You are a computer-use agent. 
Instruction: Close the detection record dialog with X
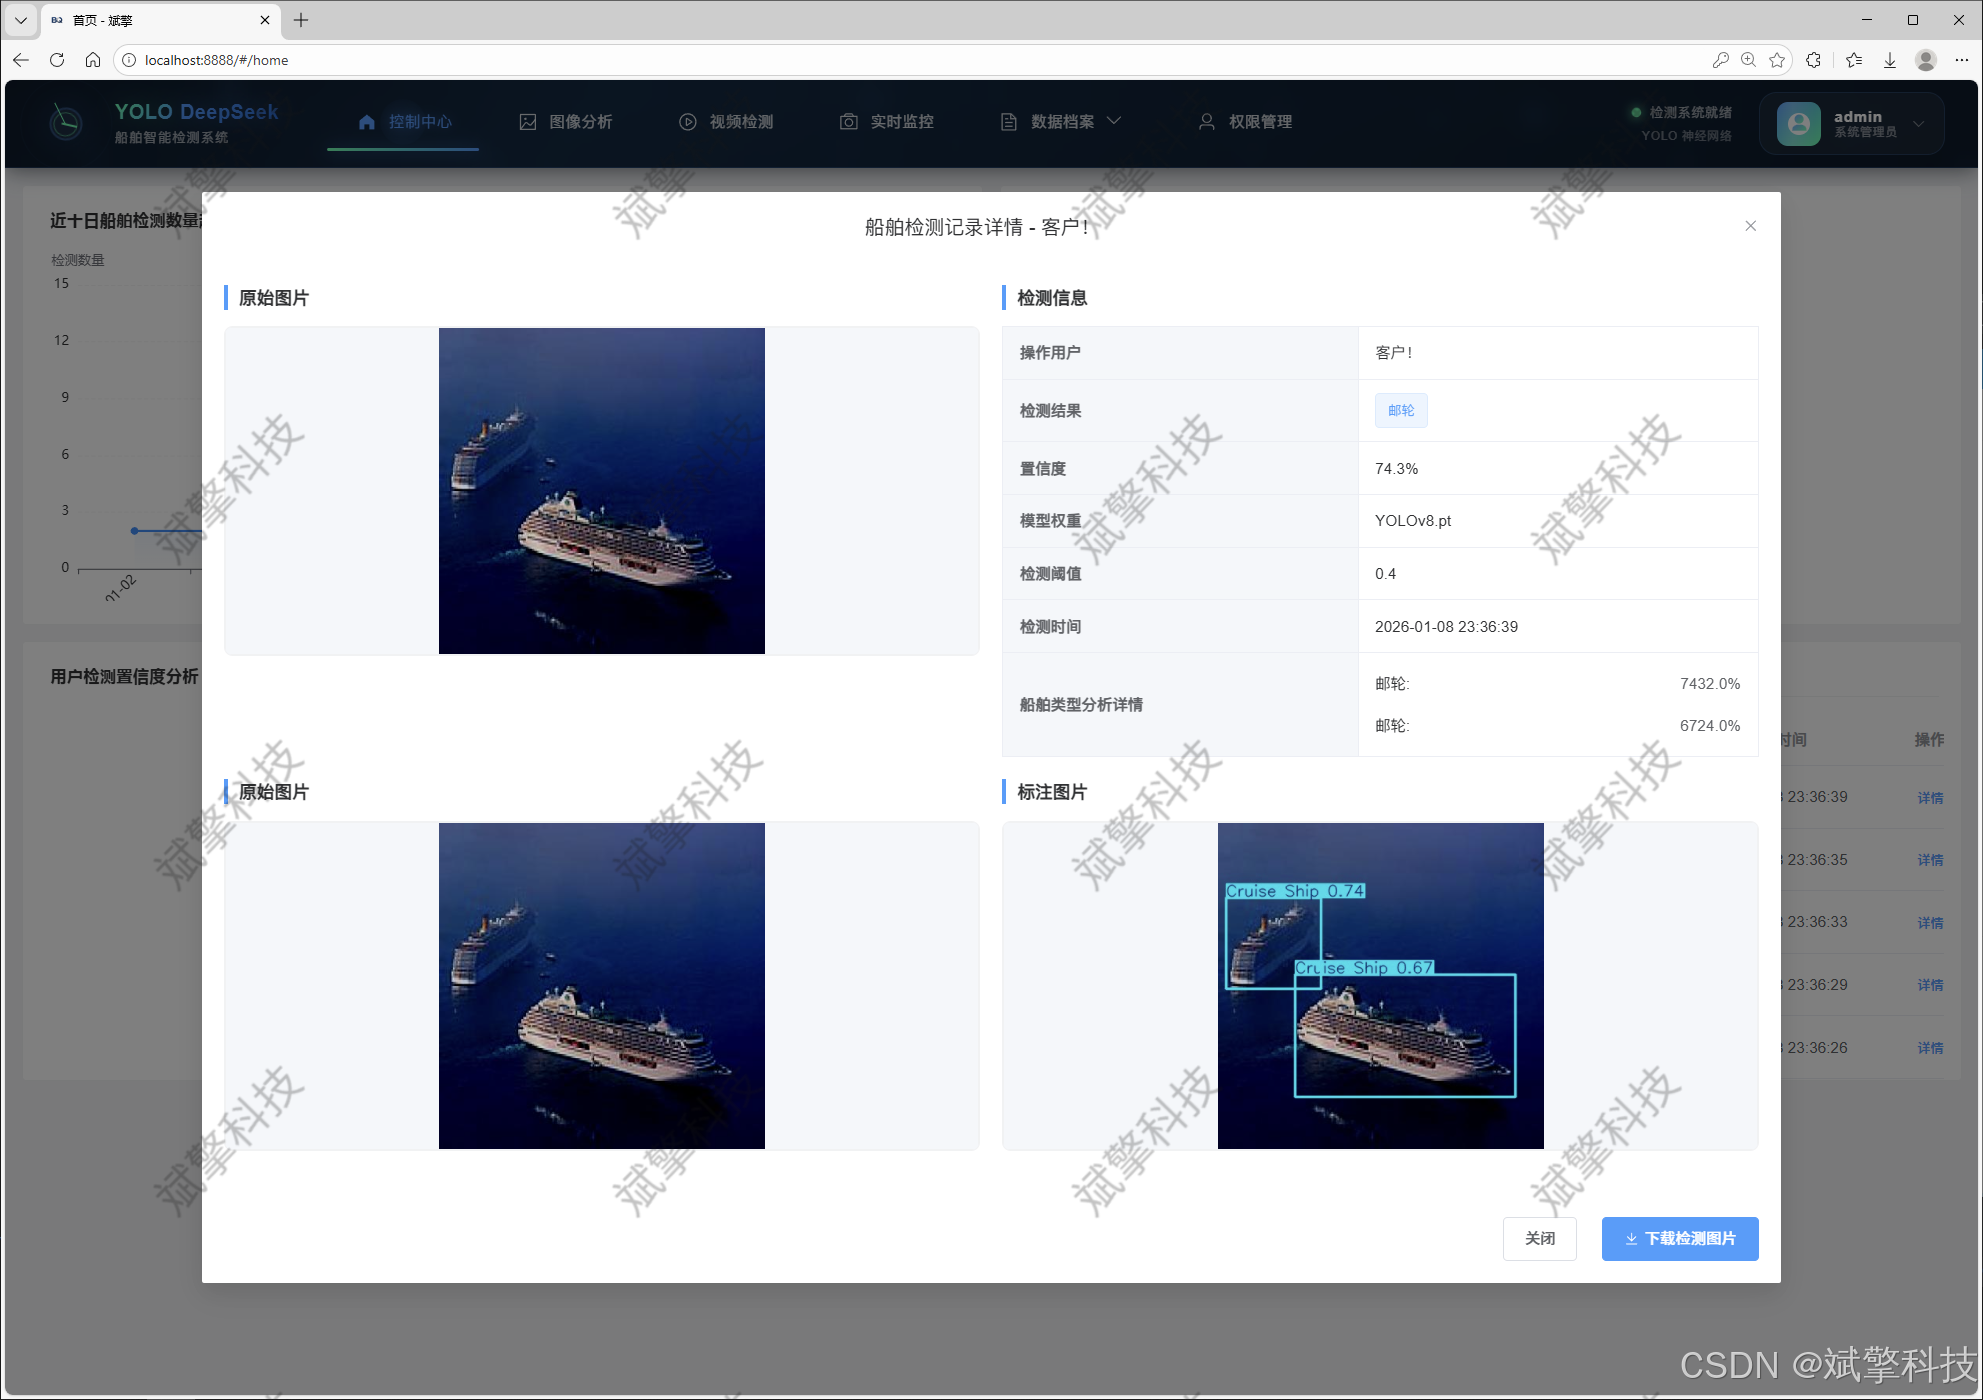pos(1750,226)
